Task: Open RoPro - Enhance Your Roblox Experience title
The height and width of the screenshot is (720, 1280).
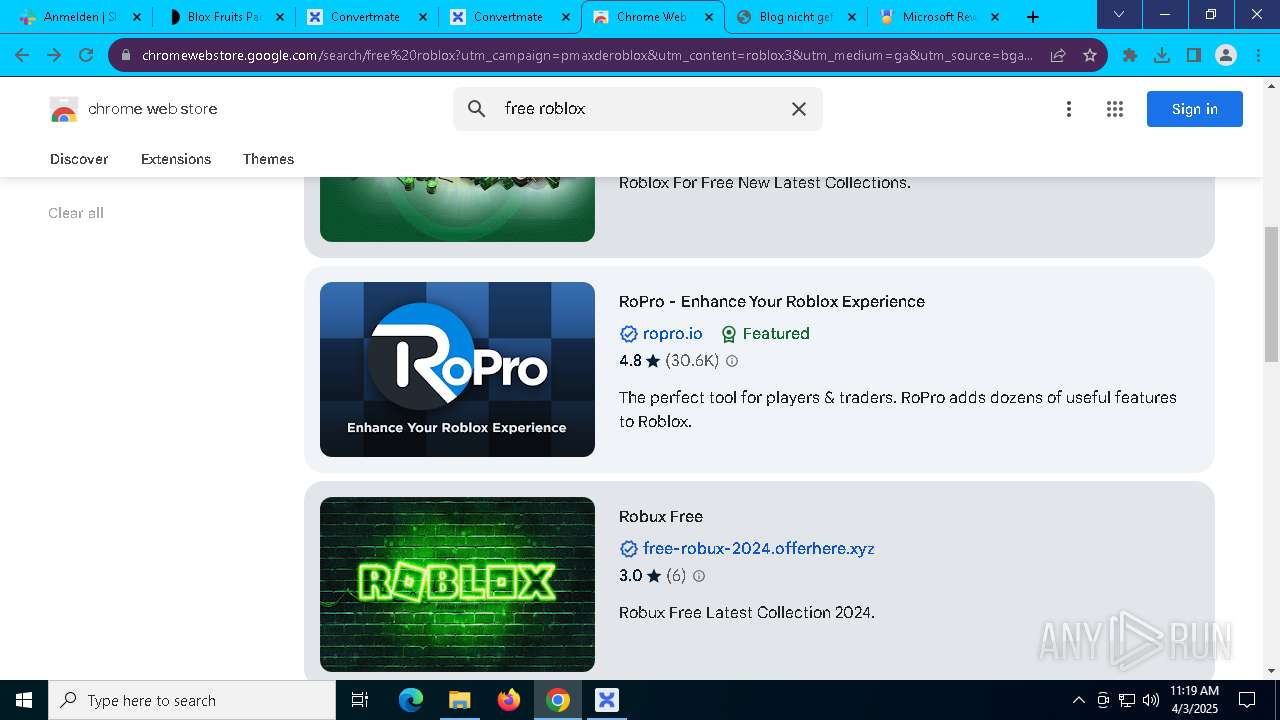Action: click(772, 302)
